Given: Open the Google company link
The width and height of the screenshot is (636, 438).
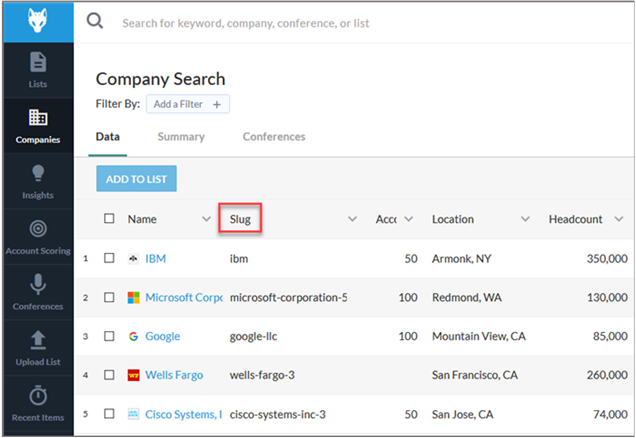Looking at the screenshot, I should coord(162,336).
